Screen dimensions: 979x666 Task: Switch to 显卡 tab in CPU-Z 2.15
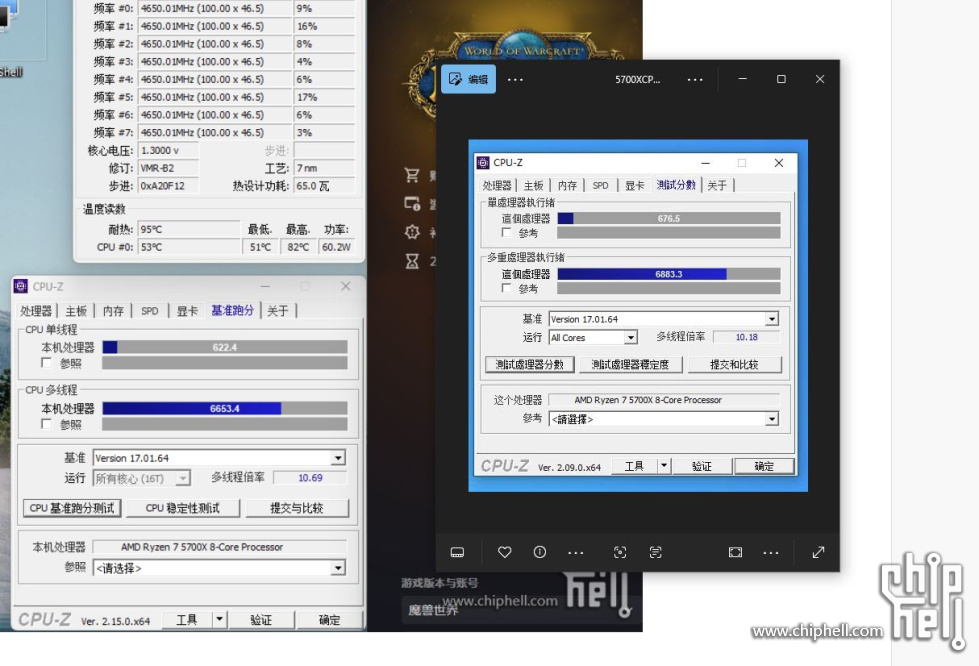click(187, 311)
